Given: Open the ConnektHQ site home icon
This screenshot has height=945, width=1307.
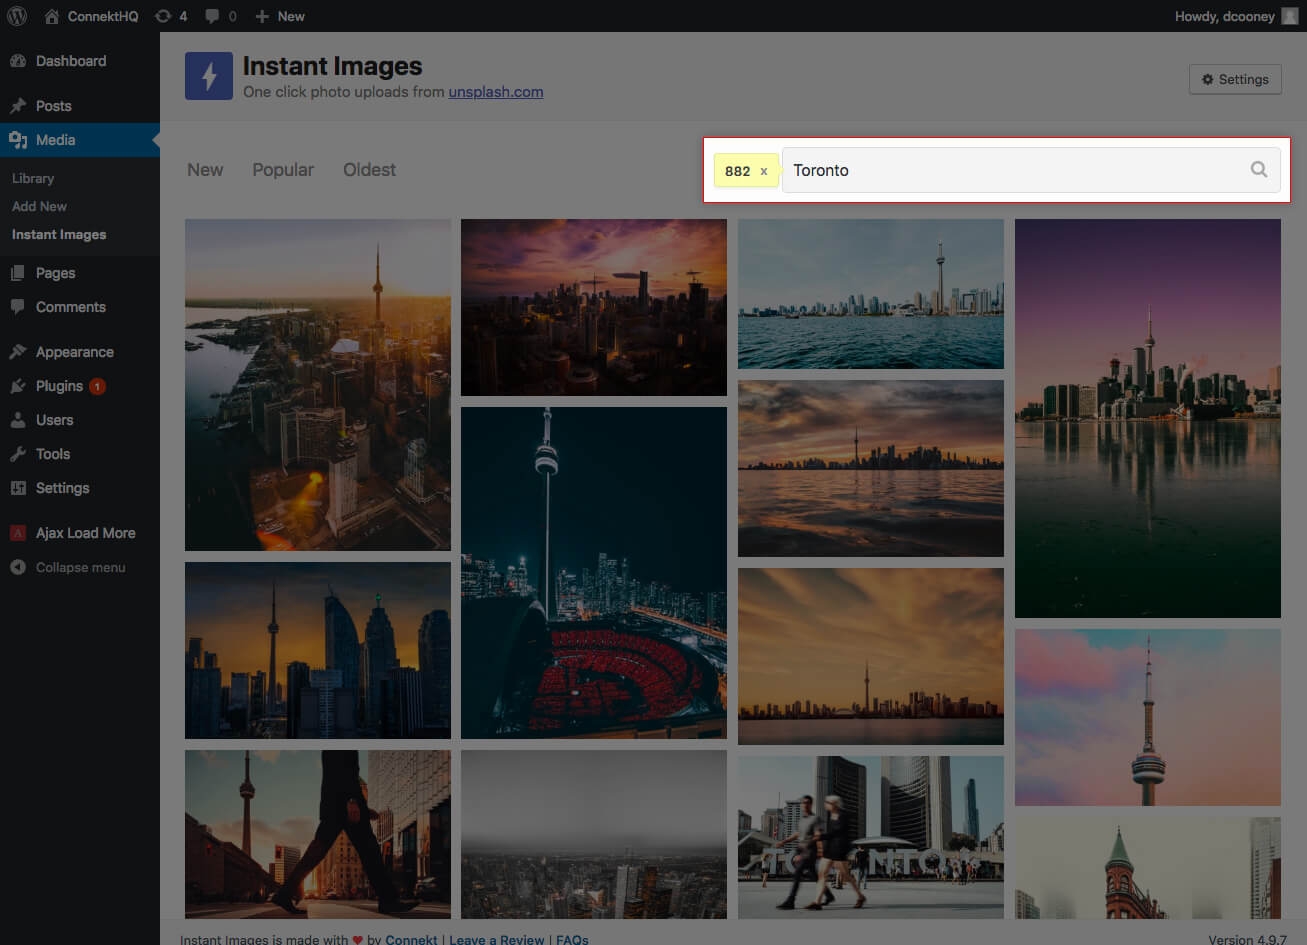Looking at the screenshot, I should tap(52, 16).
